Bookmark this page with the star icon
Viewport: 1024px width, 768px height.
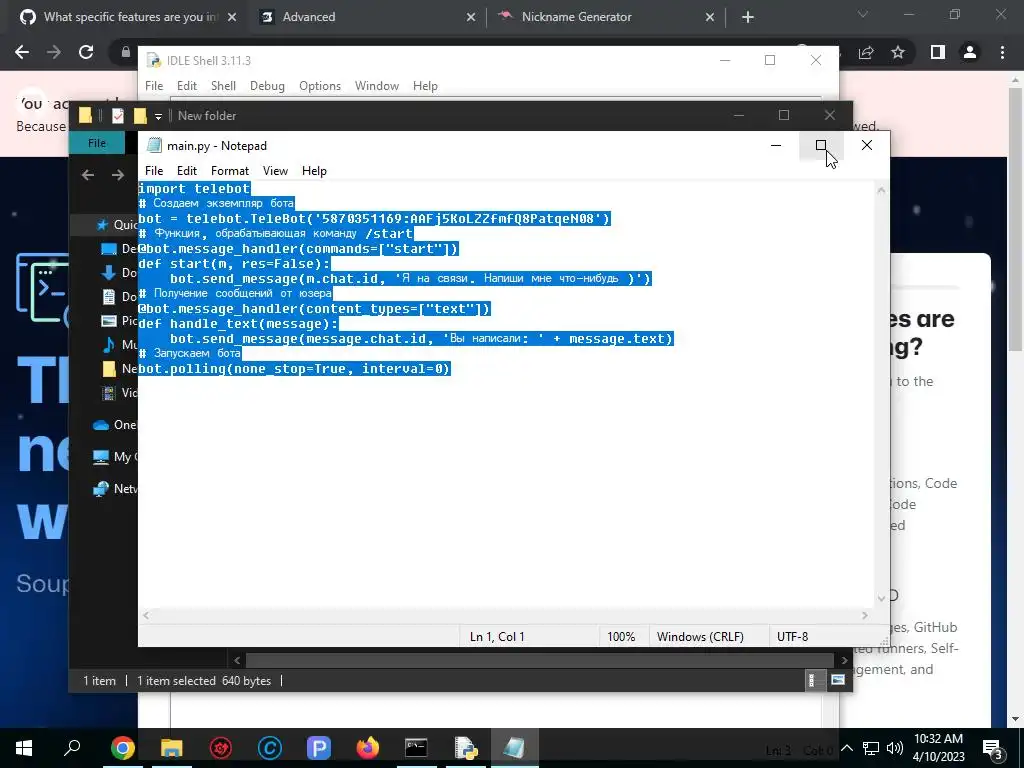click(x=898, y=52)
